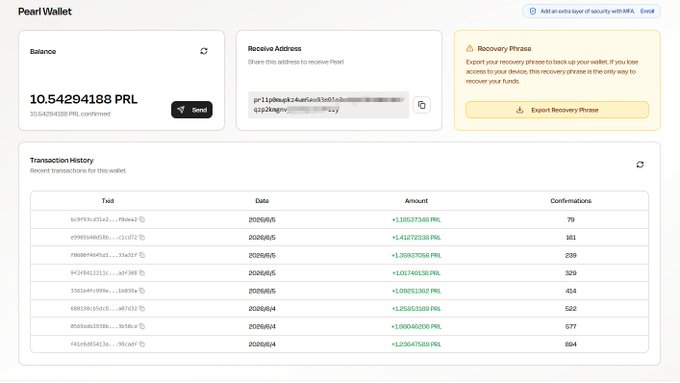Click date in the 414-confirmation row

[x=262, y=291]
